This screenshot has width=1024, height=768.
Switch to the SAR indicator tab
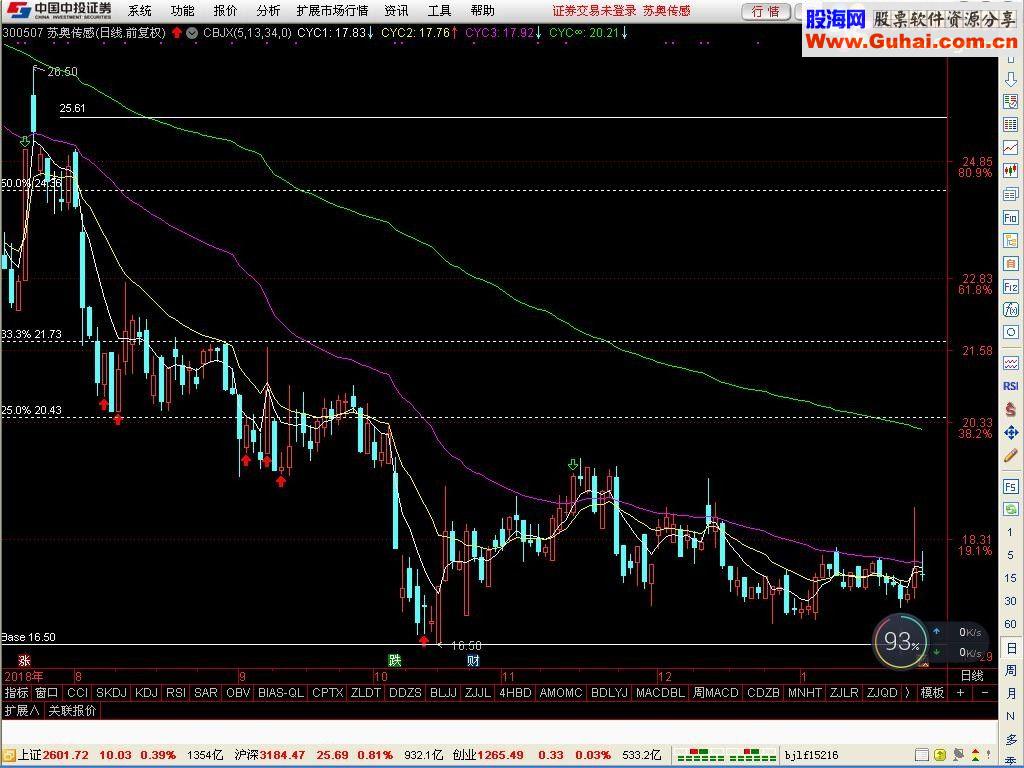tap(206, 692)
